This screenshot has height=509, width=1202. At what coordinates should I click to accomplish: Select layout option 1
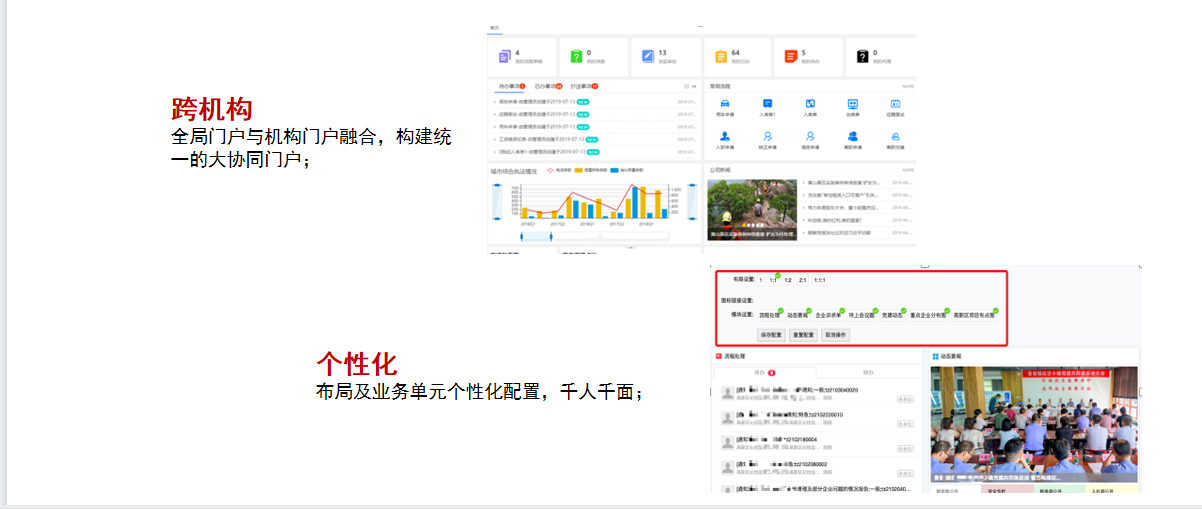(760, 280)
